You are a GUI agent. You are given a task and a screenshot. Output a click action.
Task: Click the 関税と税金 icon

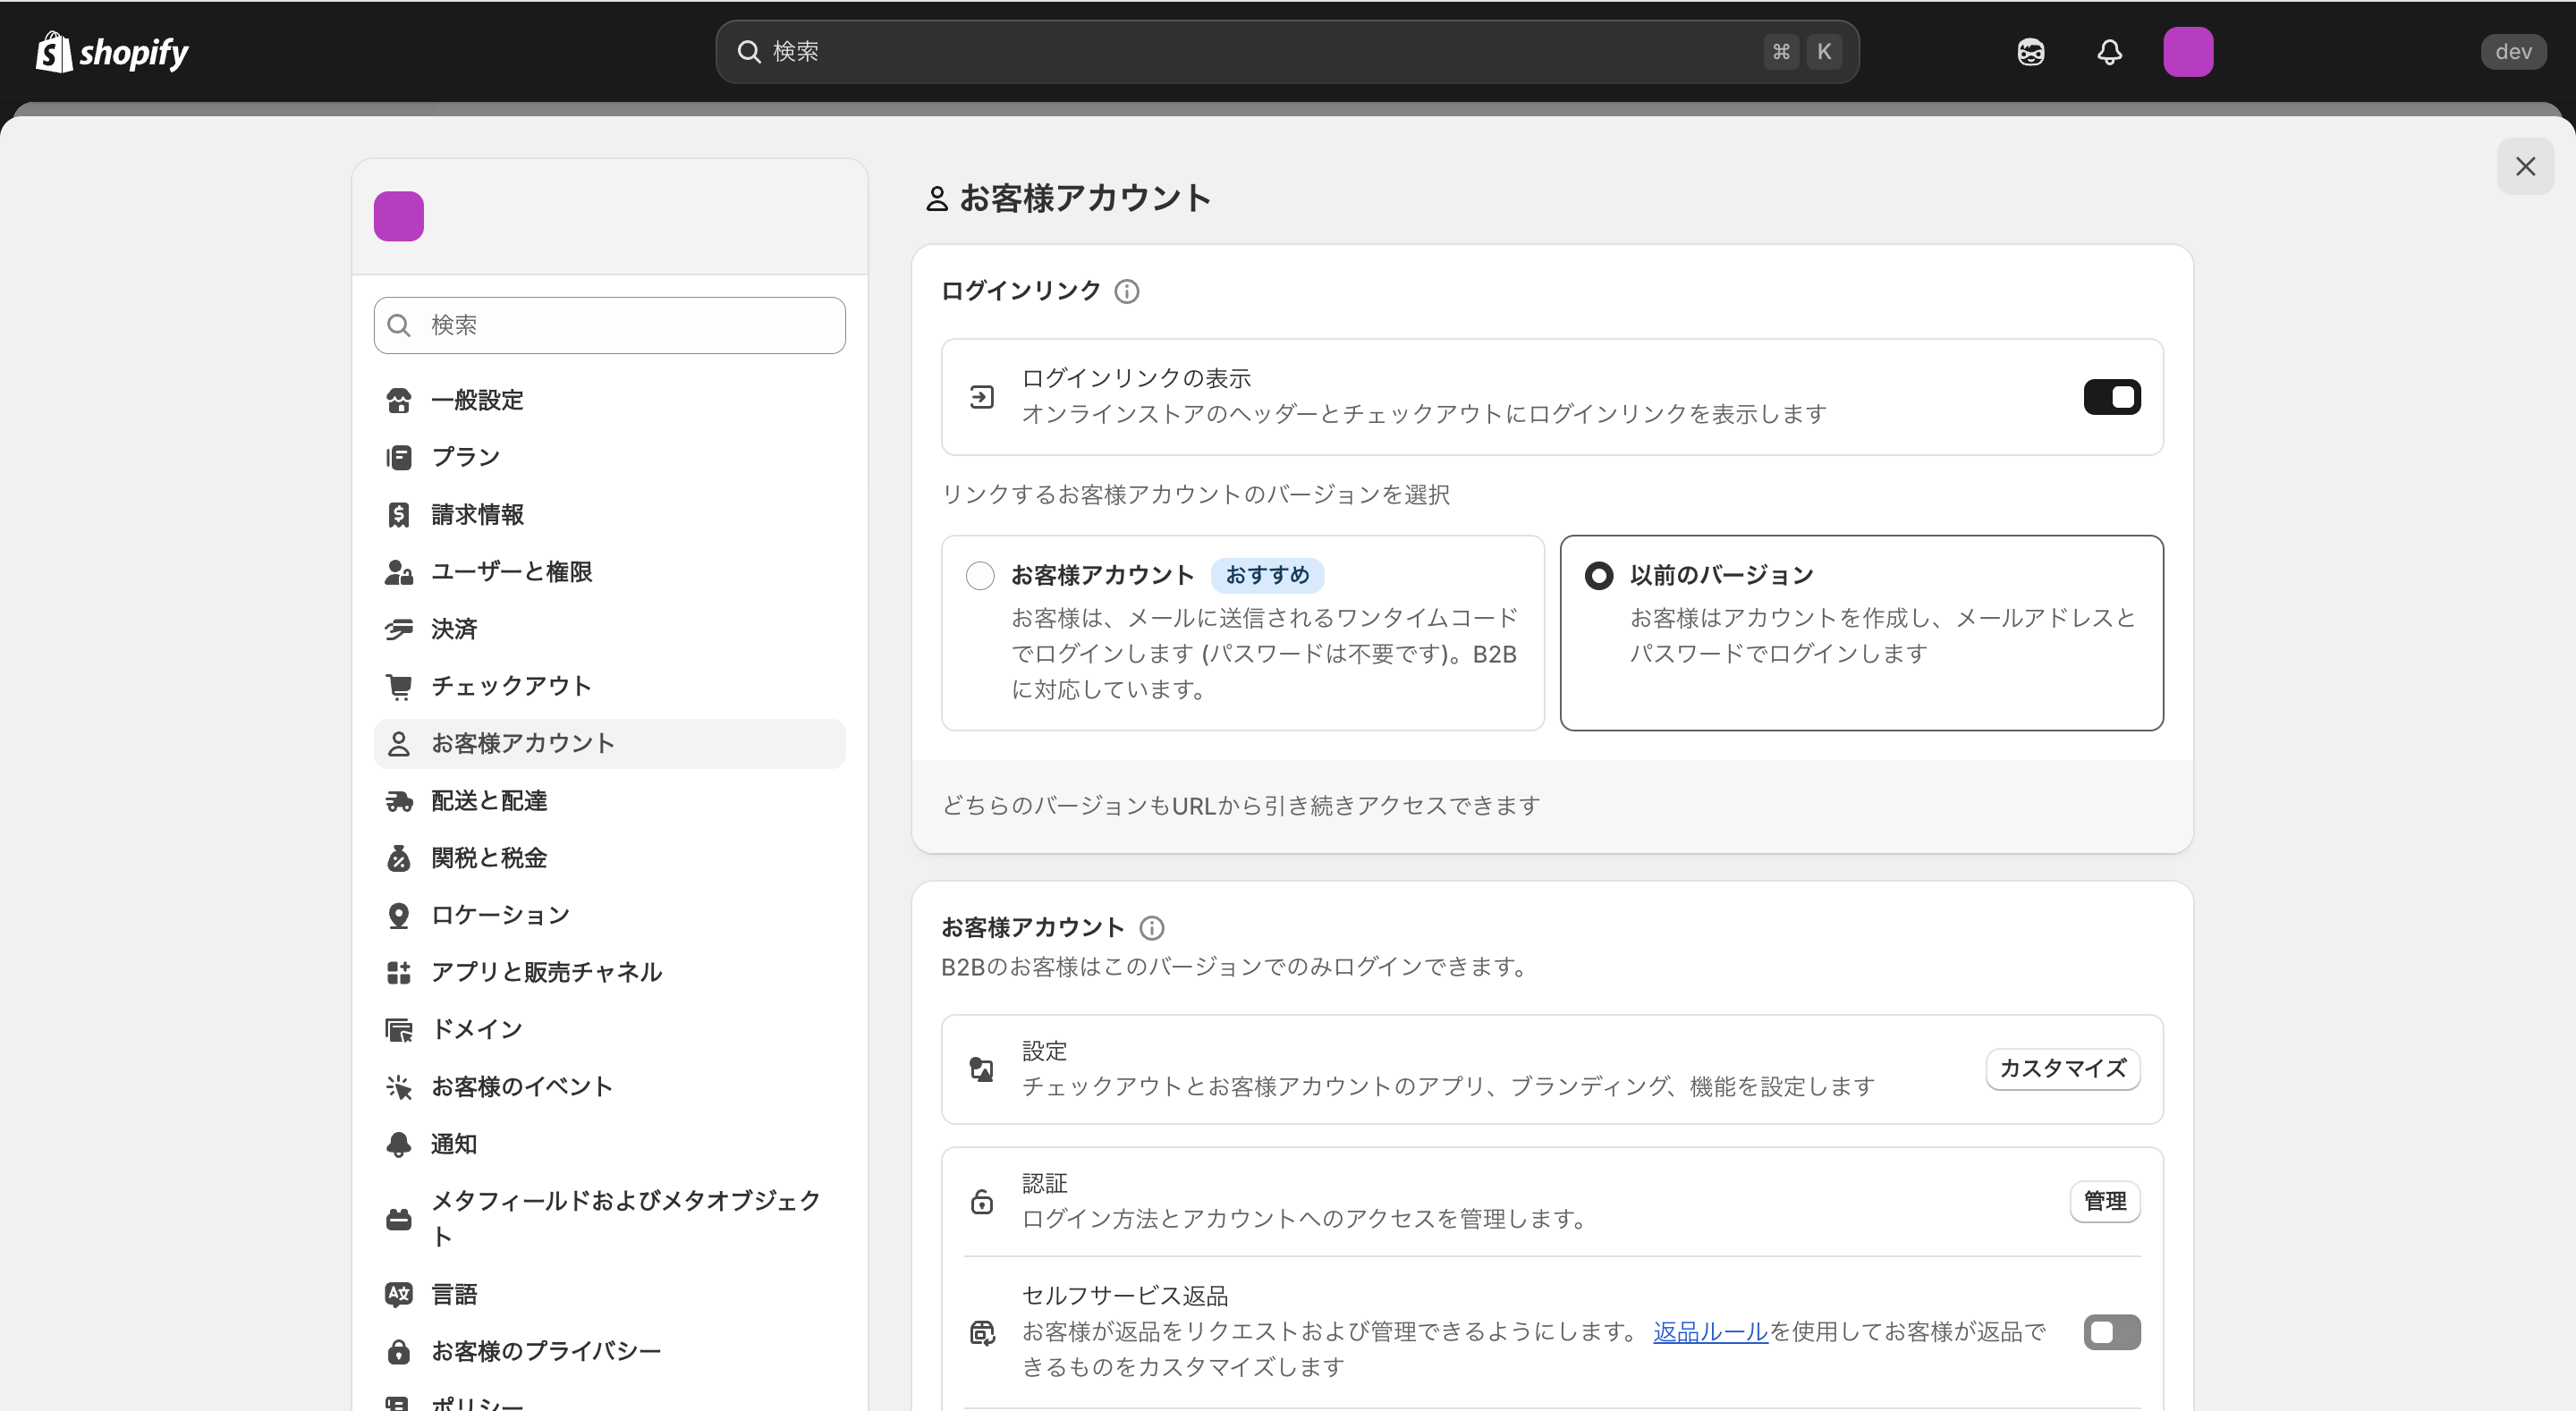[399, 858]
